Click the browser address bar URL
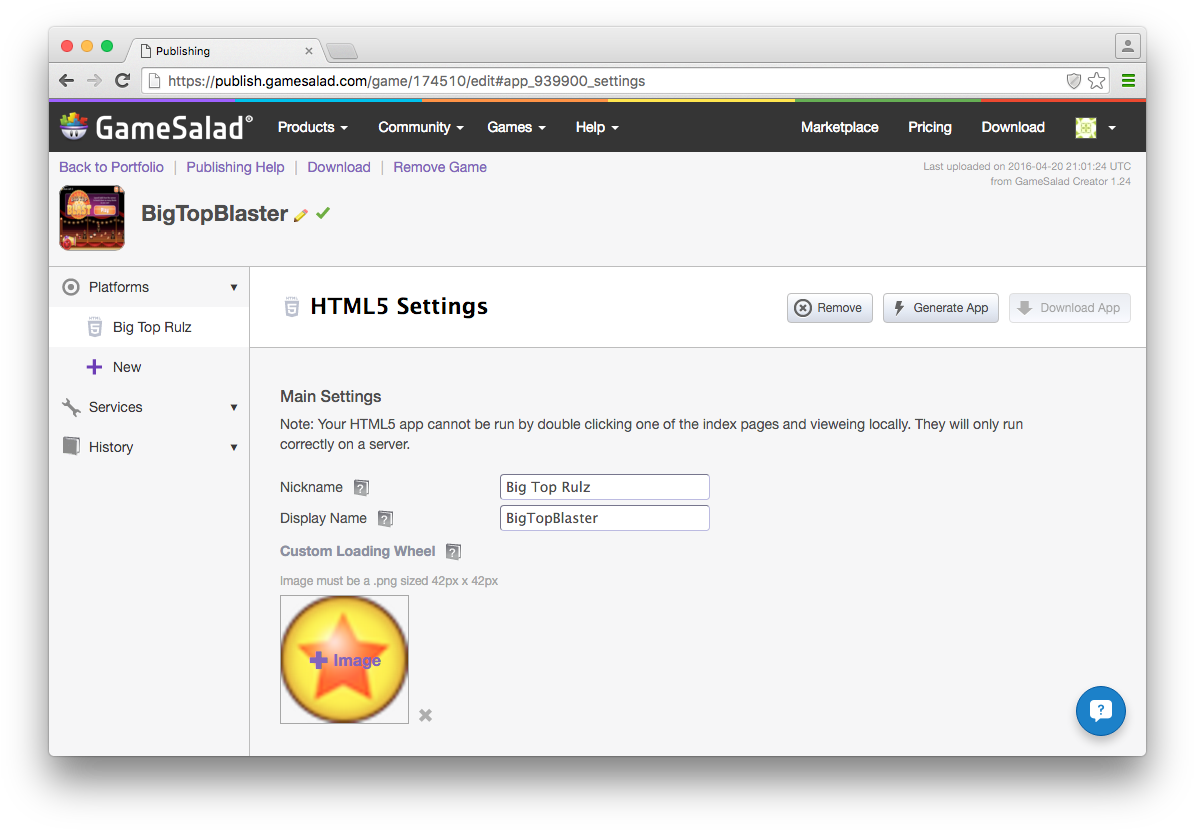Viewport: 1194px width, 830px height. tap(406, 81)
